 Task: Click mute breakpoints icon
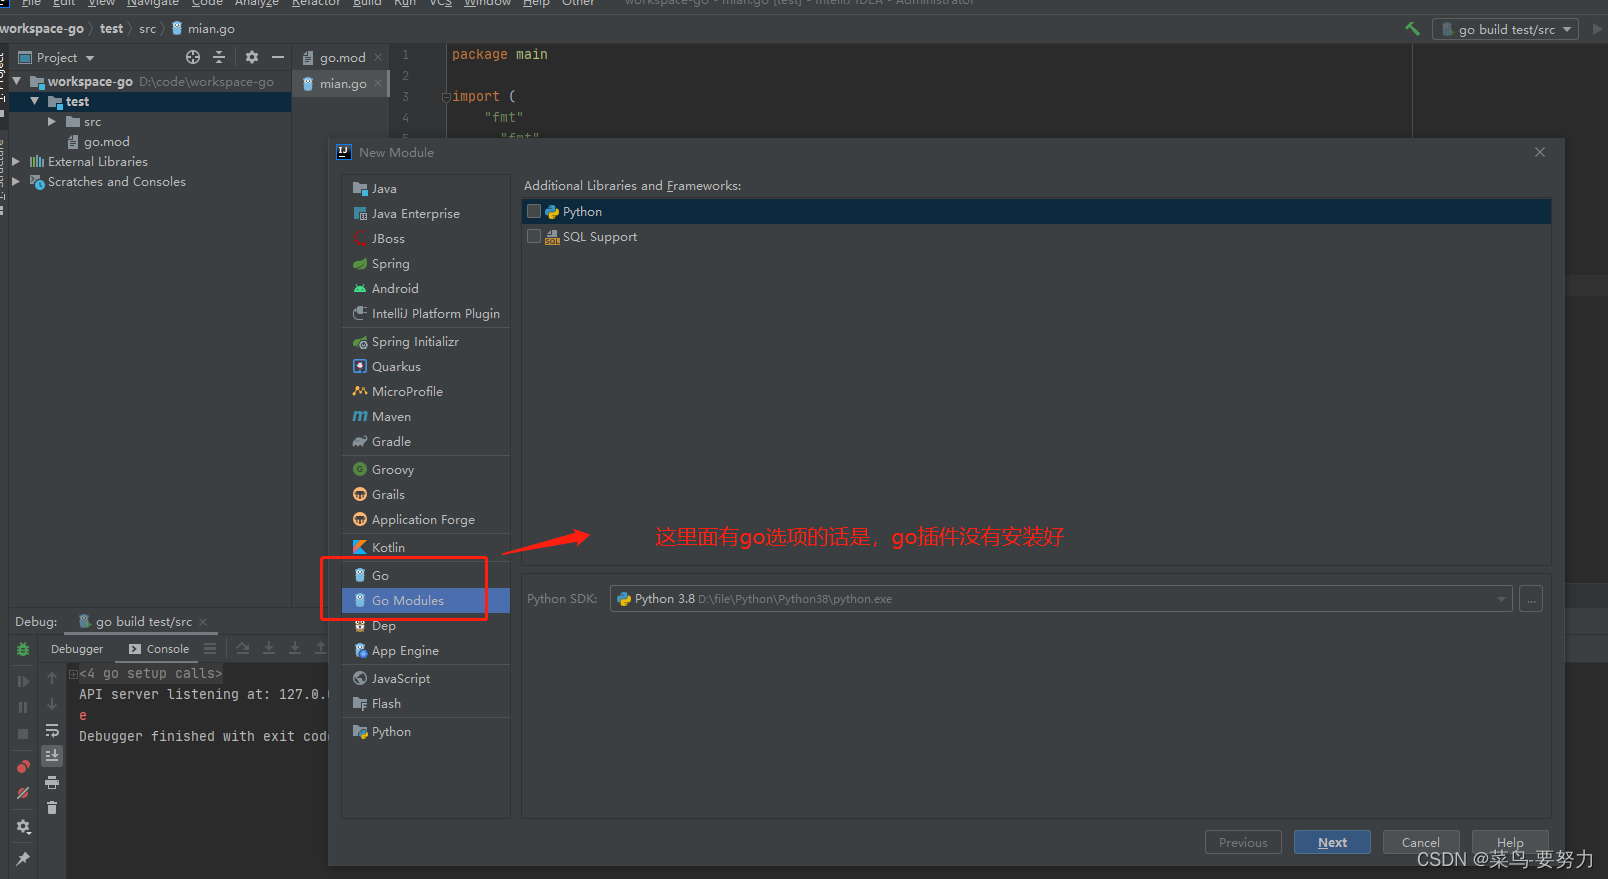coord(23,793)
